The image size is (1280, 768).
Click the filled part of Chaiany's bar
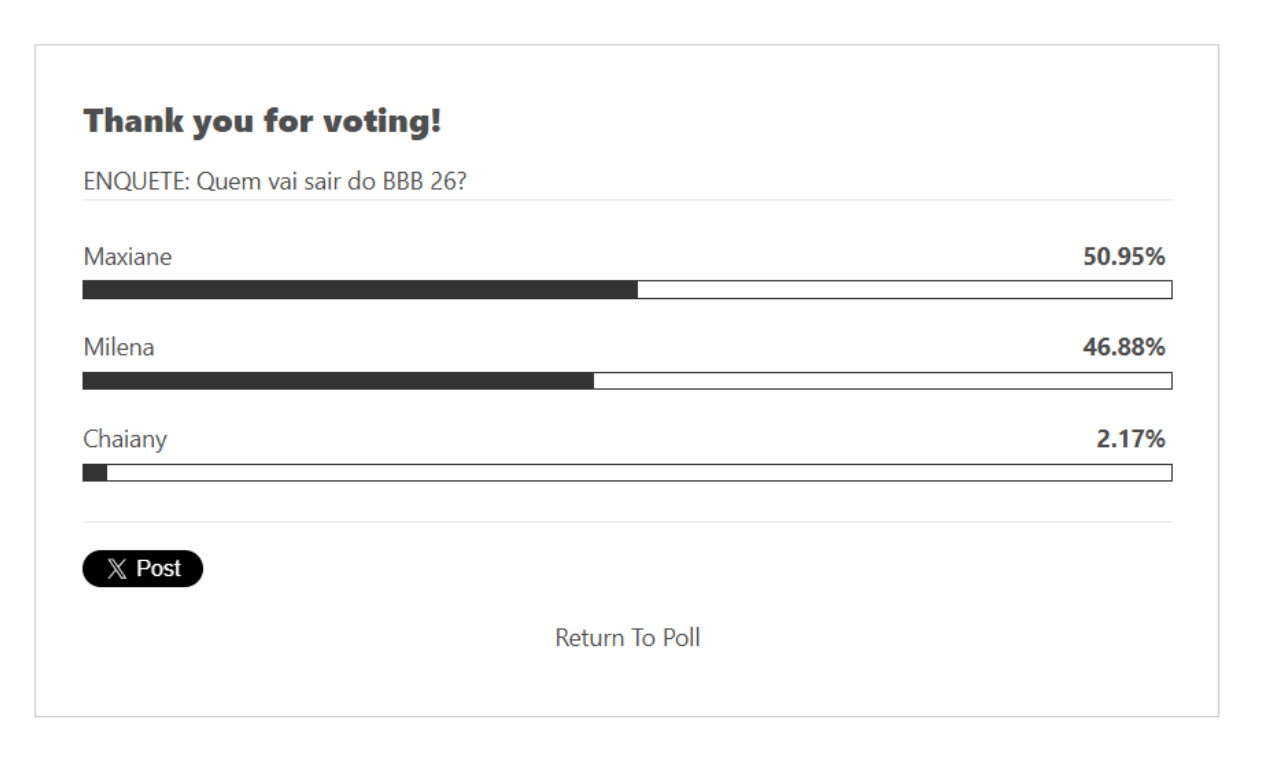point(95,473)
